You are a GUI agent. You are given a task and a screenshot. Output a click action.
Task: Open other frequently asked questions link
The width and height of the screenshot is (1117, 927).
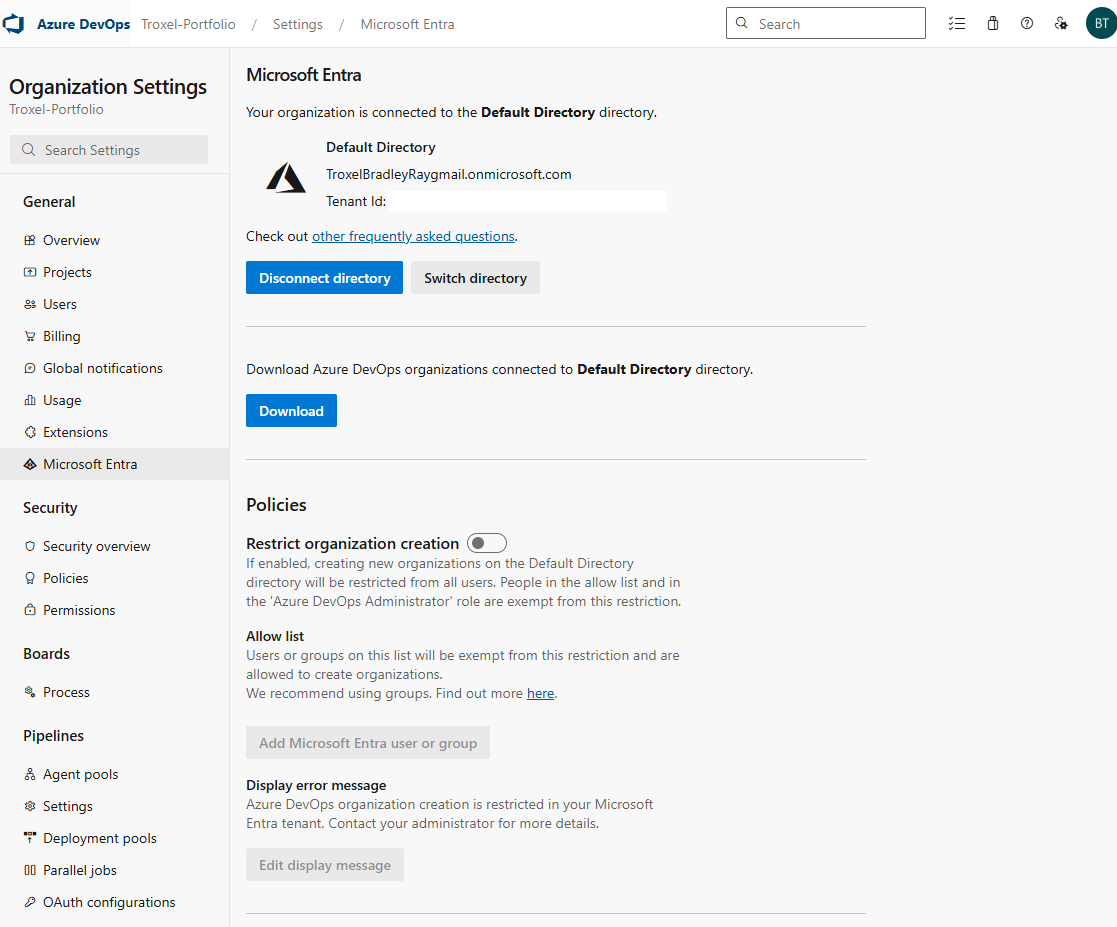coord(413,237)
